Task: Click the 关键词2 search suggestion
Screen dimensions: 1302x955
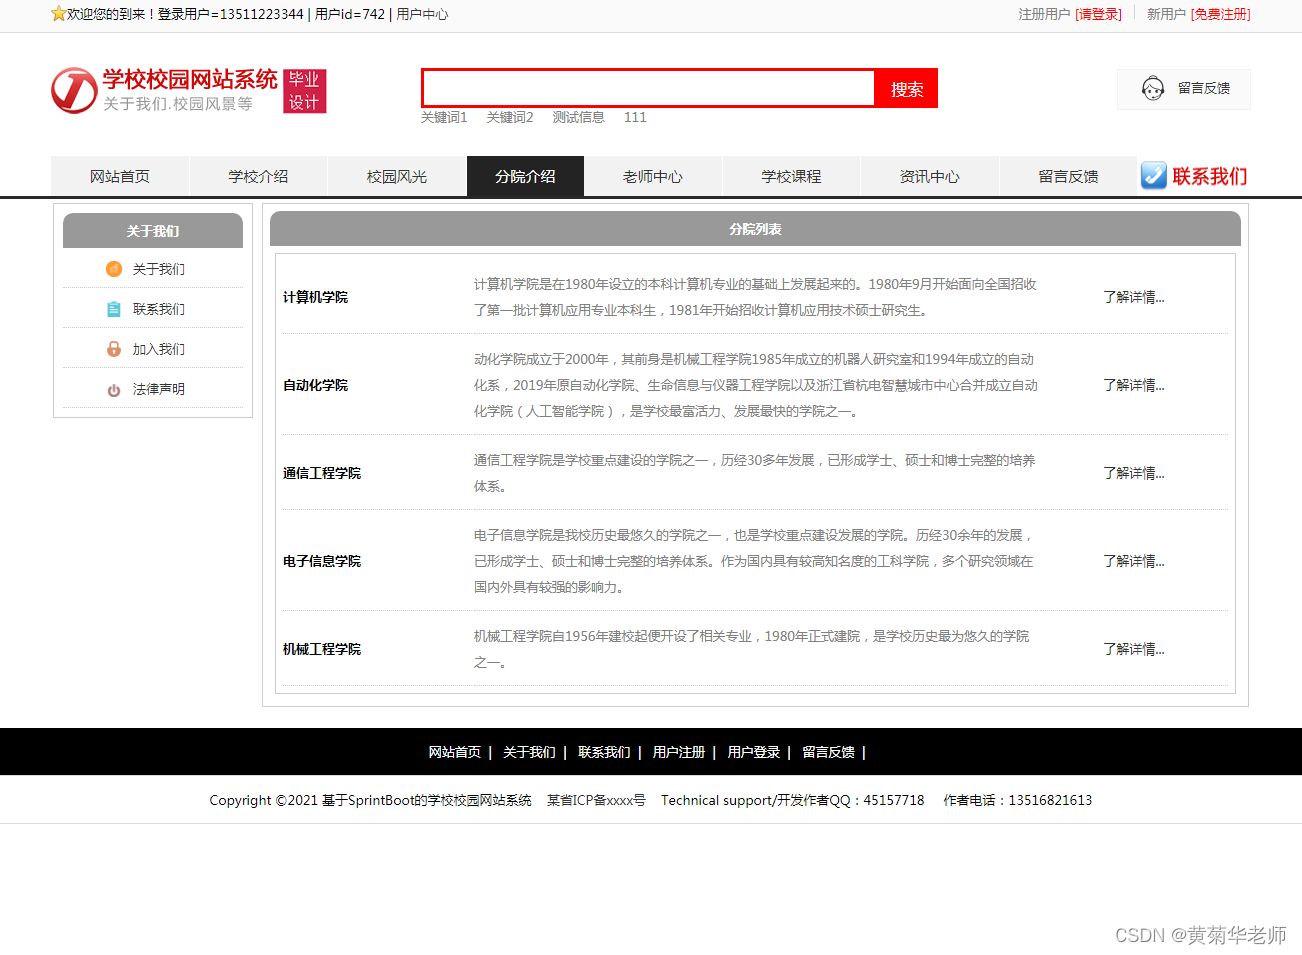Action: tap(510, 117)
